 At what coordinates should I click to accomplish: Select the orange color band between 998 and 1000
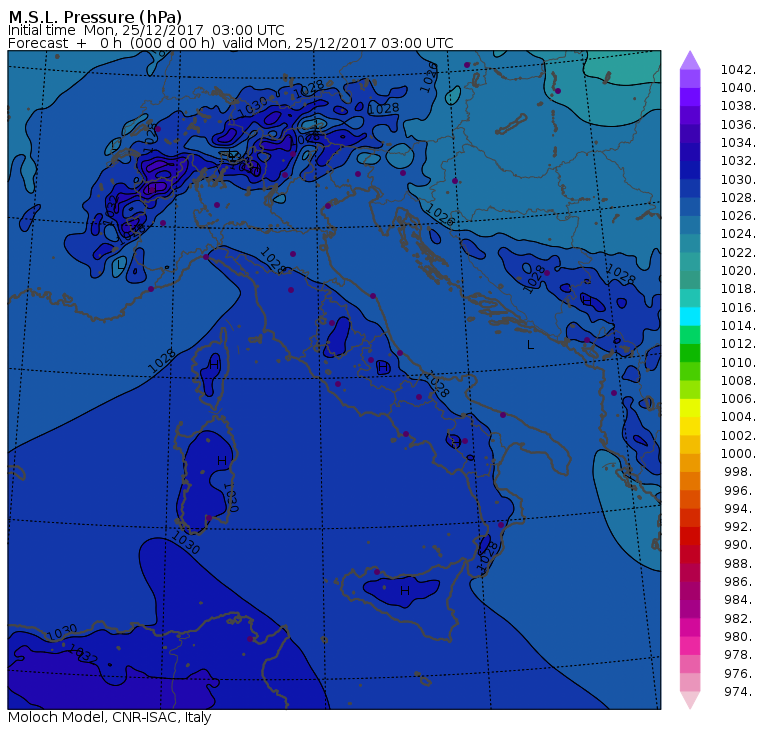tap(690, 463)
